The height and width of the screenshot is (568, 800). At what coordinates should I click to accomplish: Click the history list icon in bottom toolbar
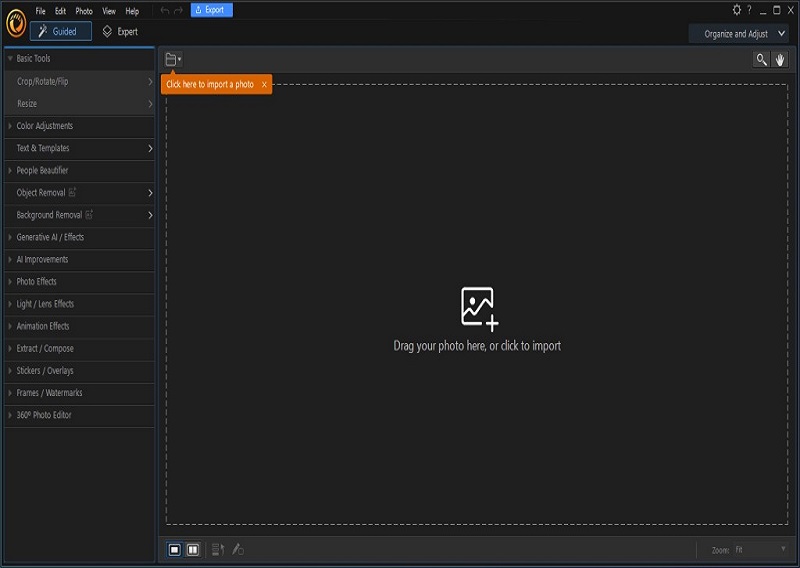[x=218, y=550]
